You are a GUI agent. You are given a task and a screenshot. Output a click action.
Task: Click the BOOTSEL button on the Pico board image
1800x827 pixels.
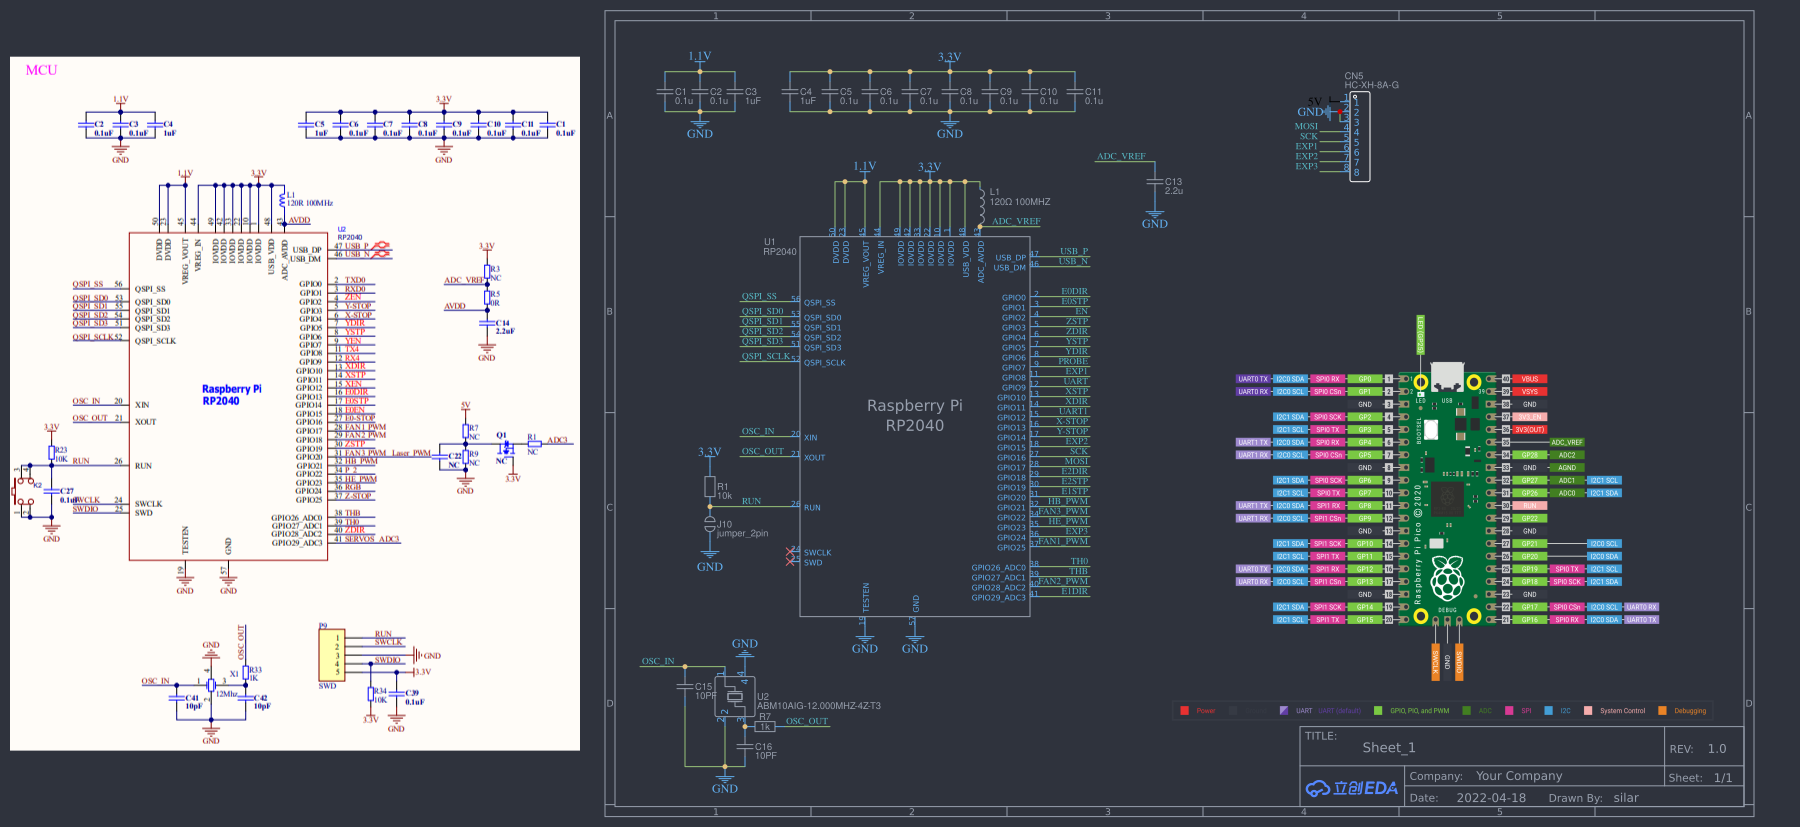click(x=1431, y=430)
